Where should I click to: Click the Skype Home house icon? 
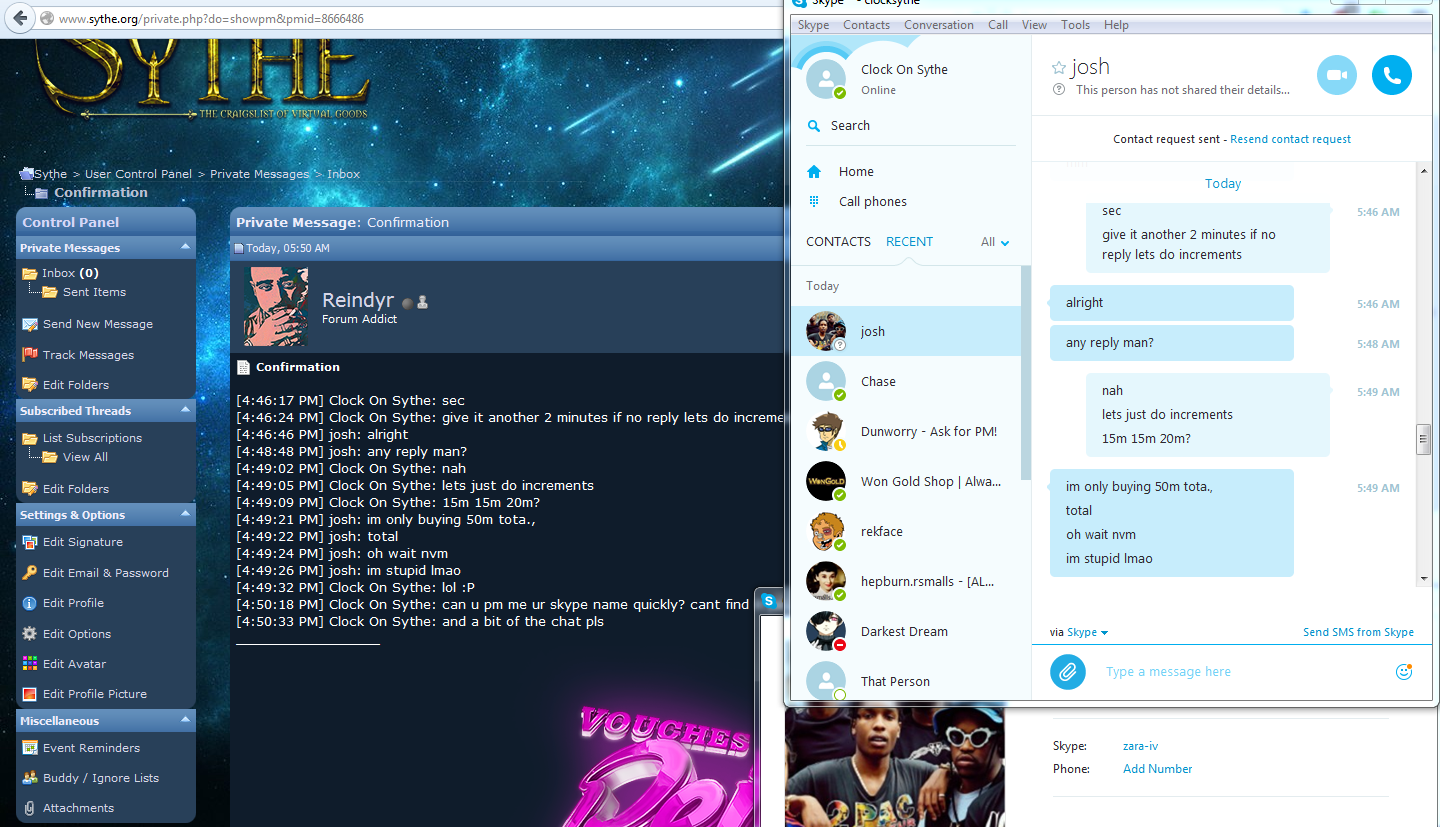point(815,172)
